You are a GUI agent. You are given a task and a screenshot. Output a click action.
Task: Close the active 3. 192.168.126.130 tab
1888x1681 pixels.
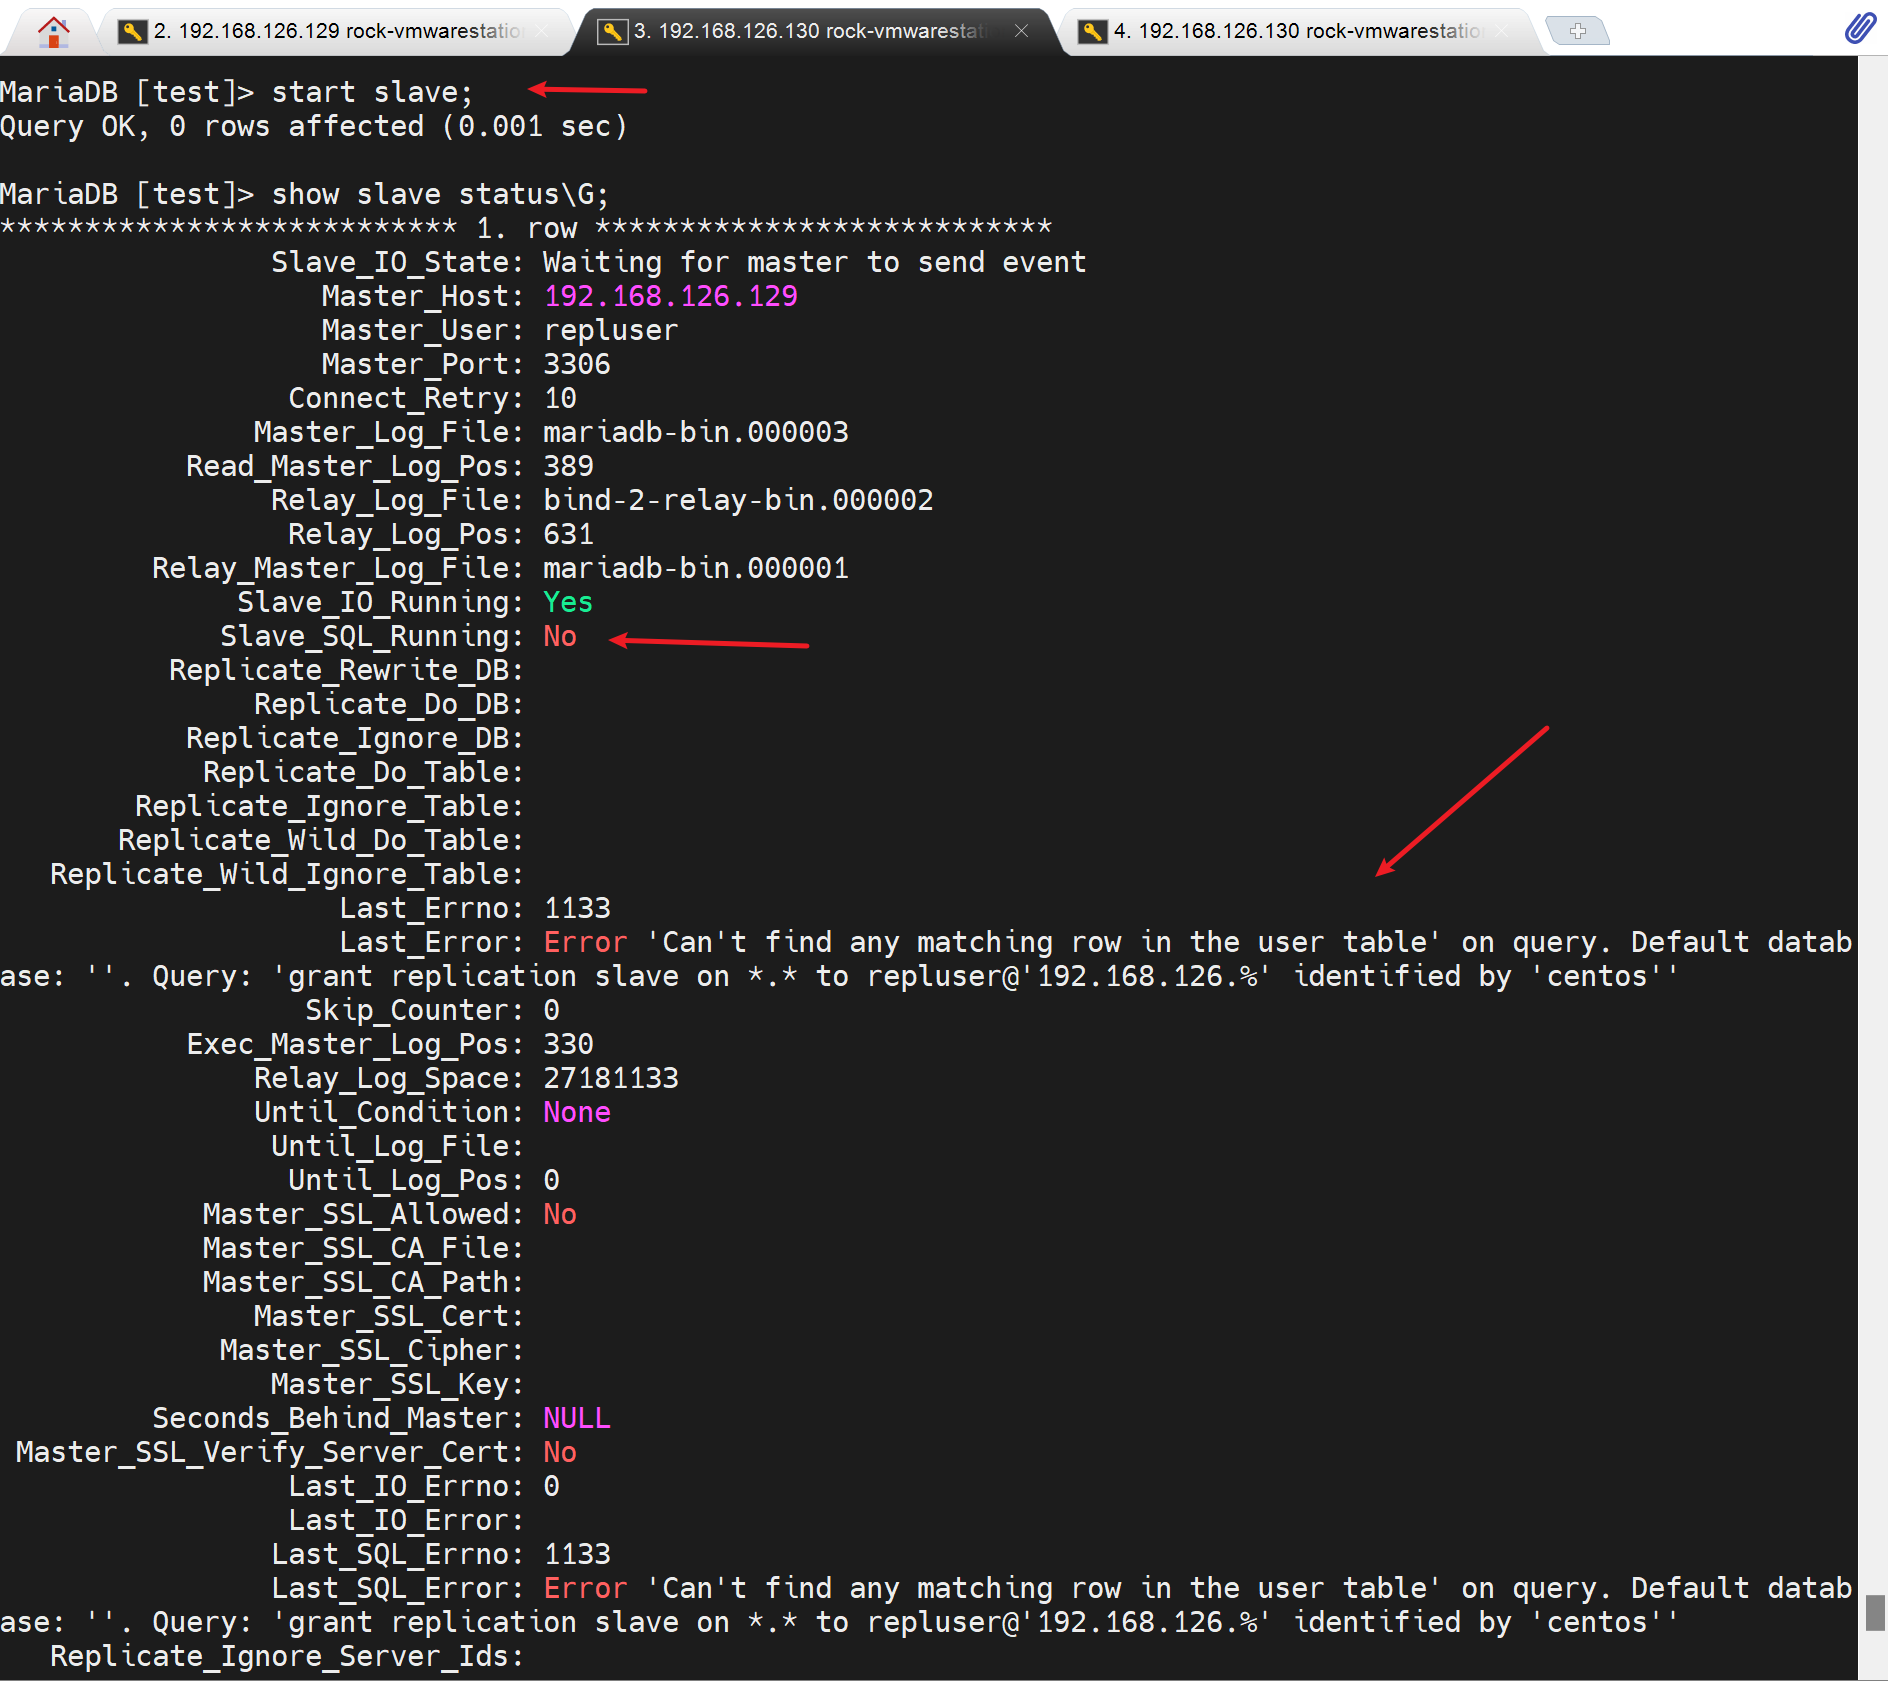(x=1021, y=31)
